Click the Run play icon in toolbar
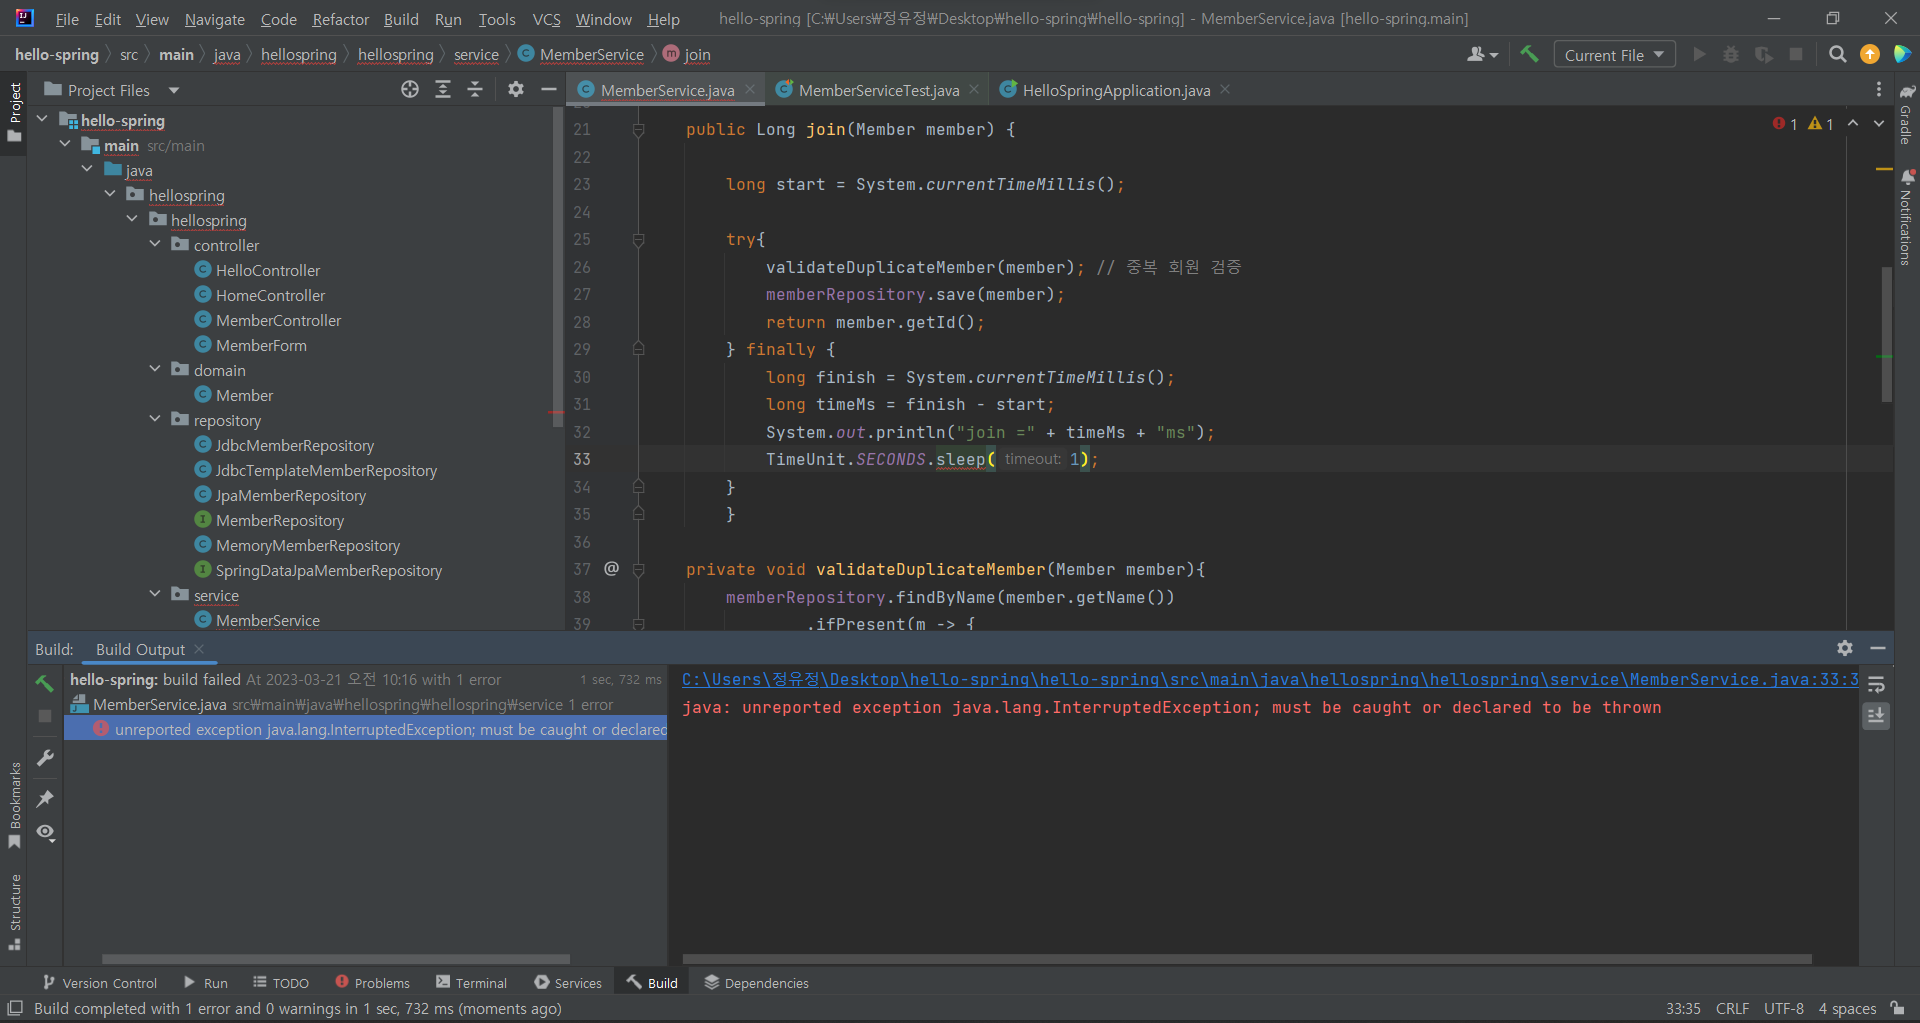 point(1699,54)
